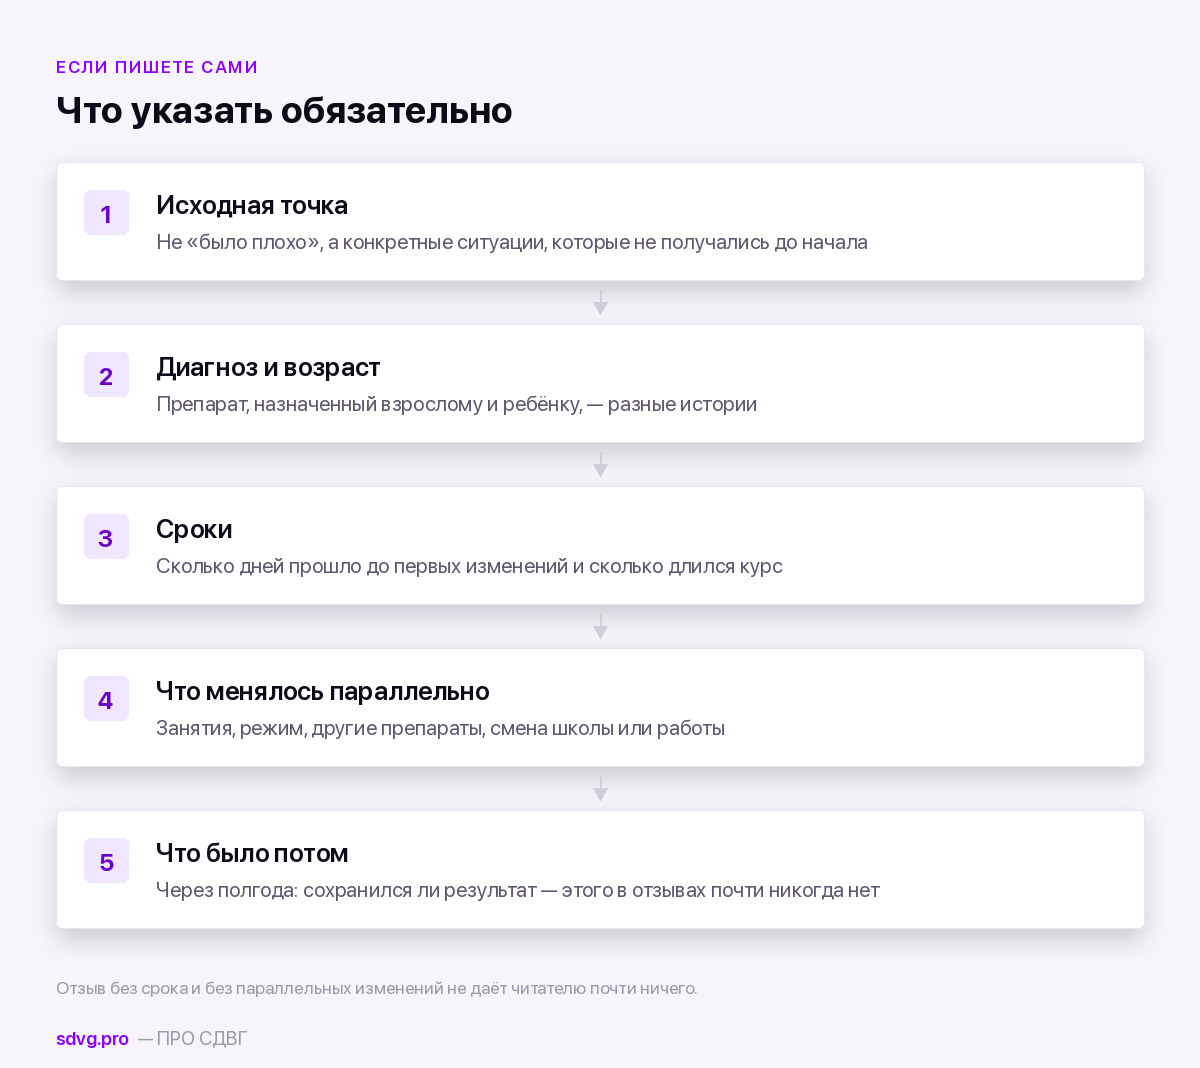This screenshot has height=1068, width=1200.
Task: Select the 'Сроки' card title
Action: (x=194, y=529)
